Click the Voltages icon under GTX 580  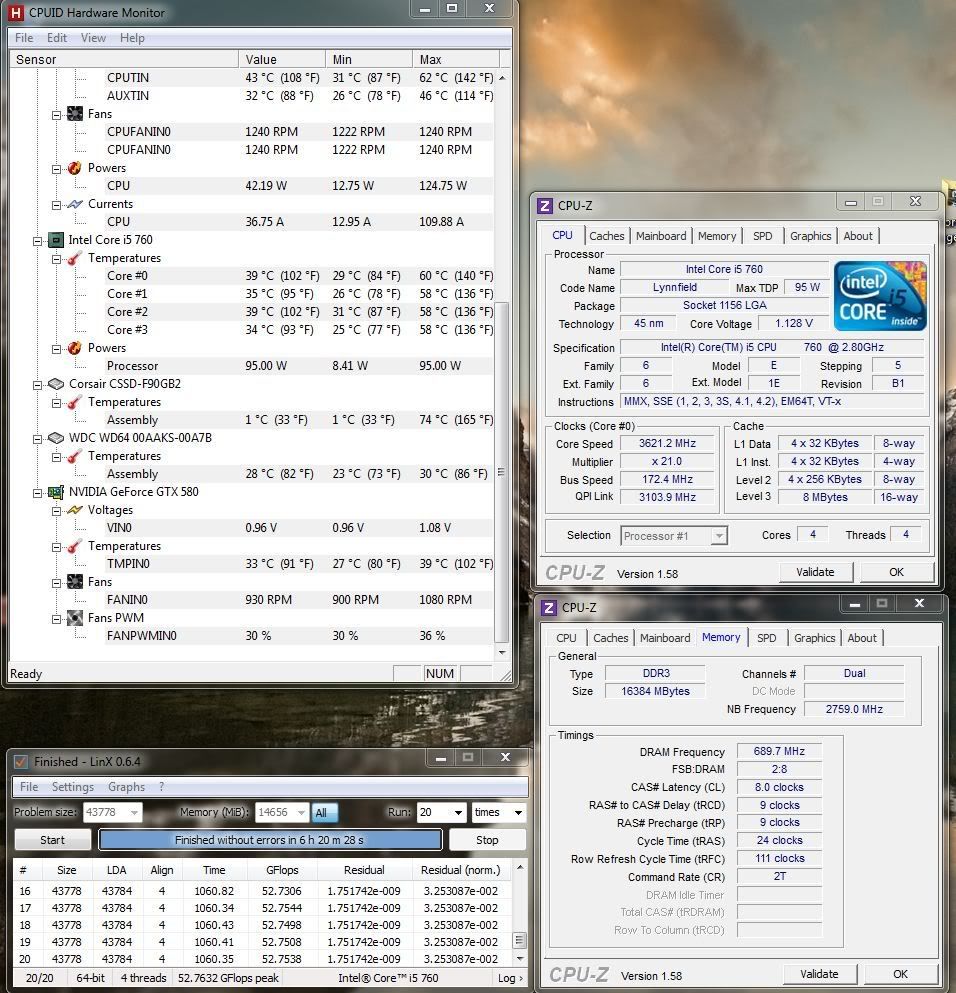[75, 510]
